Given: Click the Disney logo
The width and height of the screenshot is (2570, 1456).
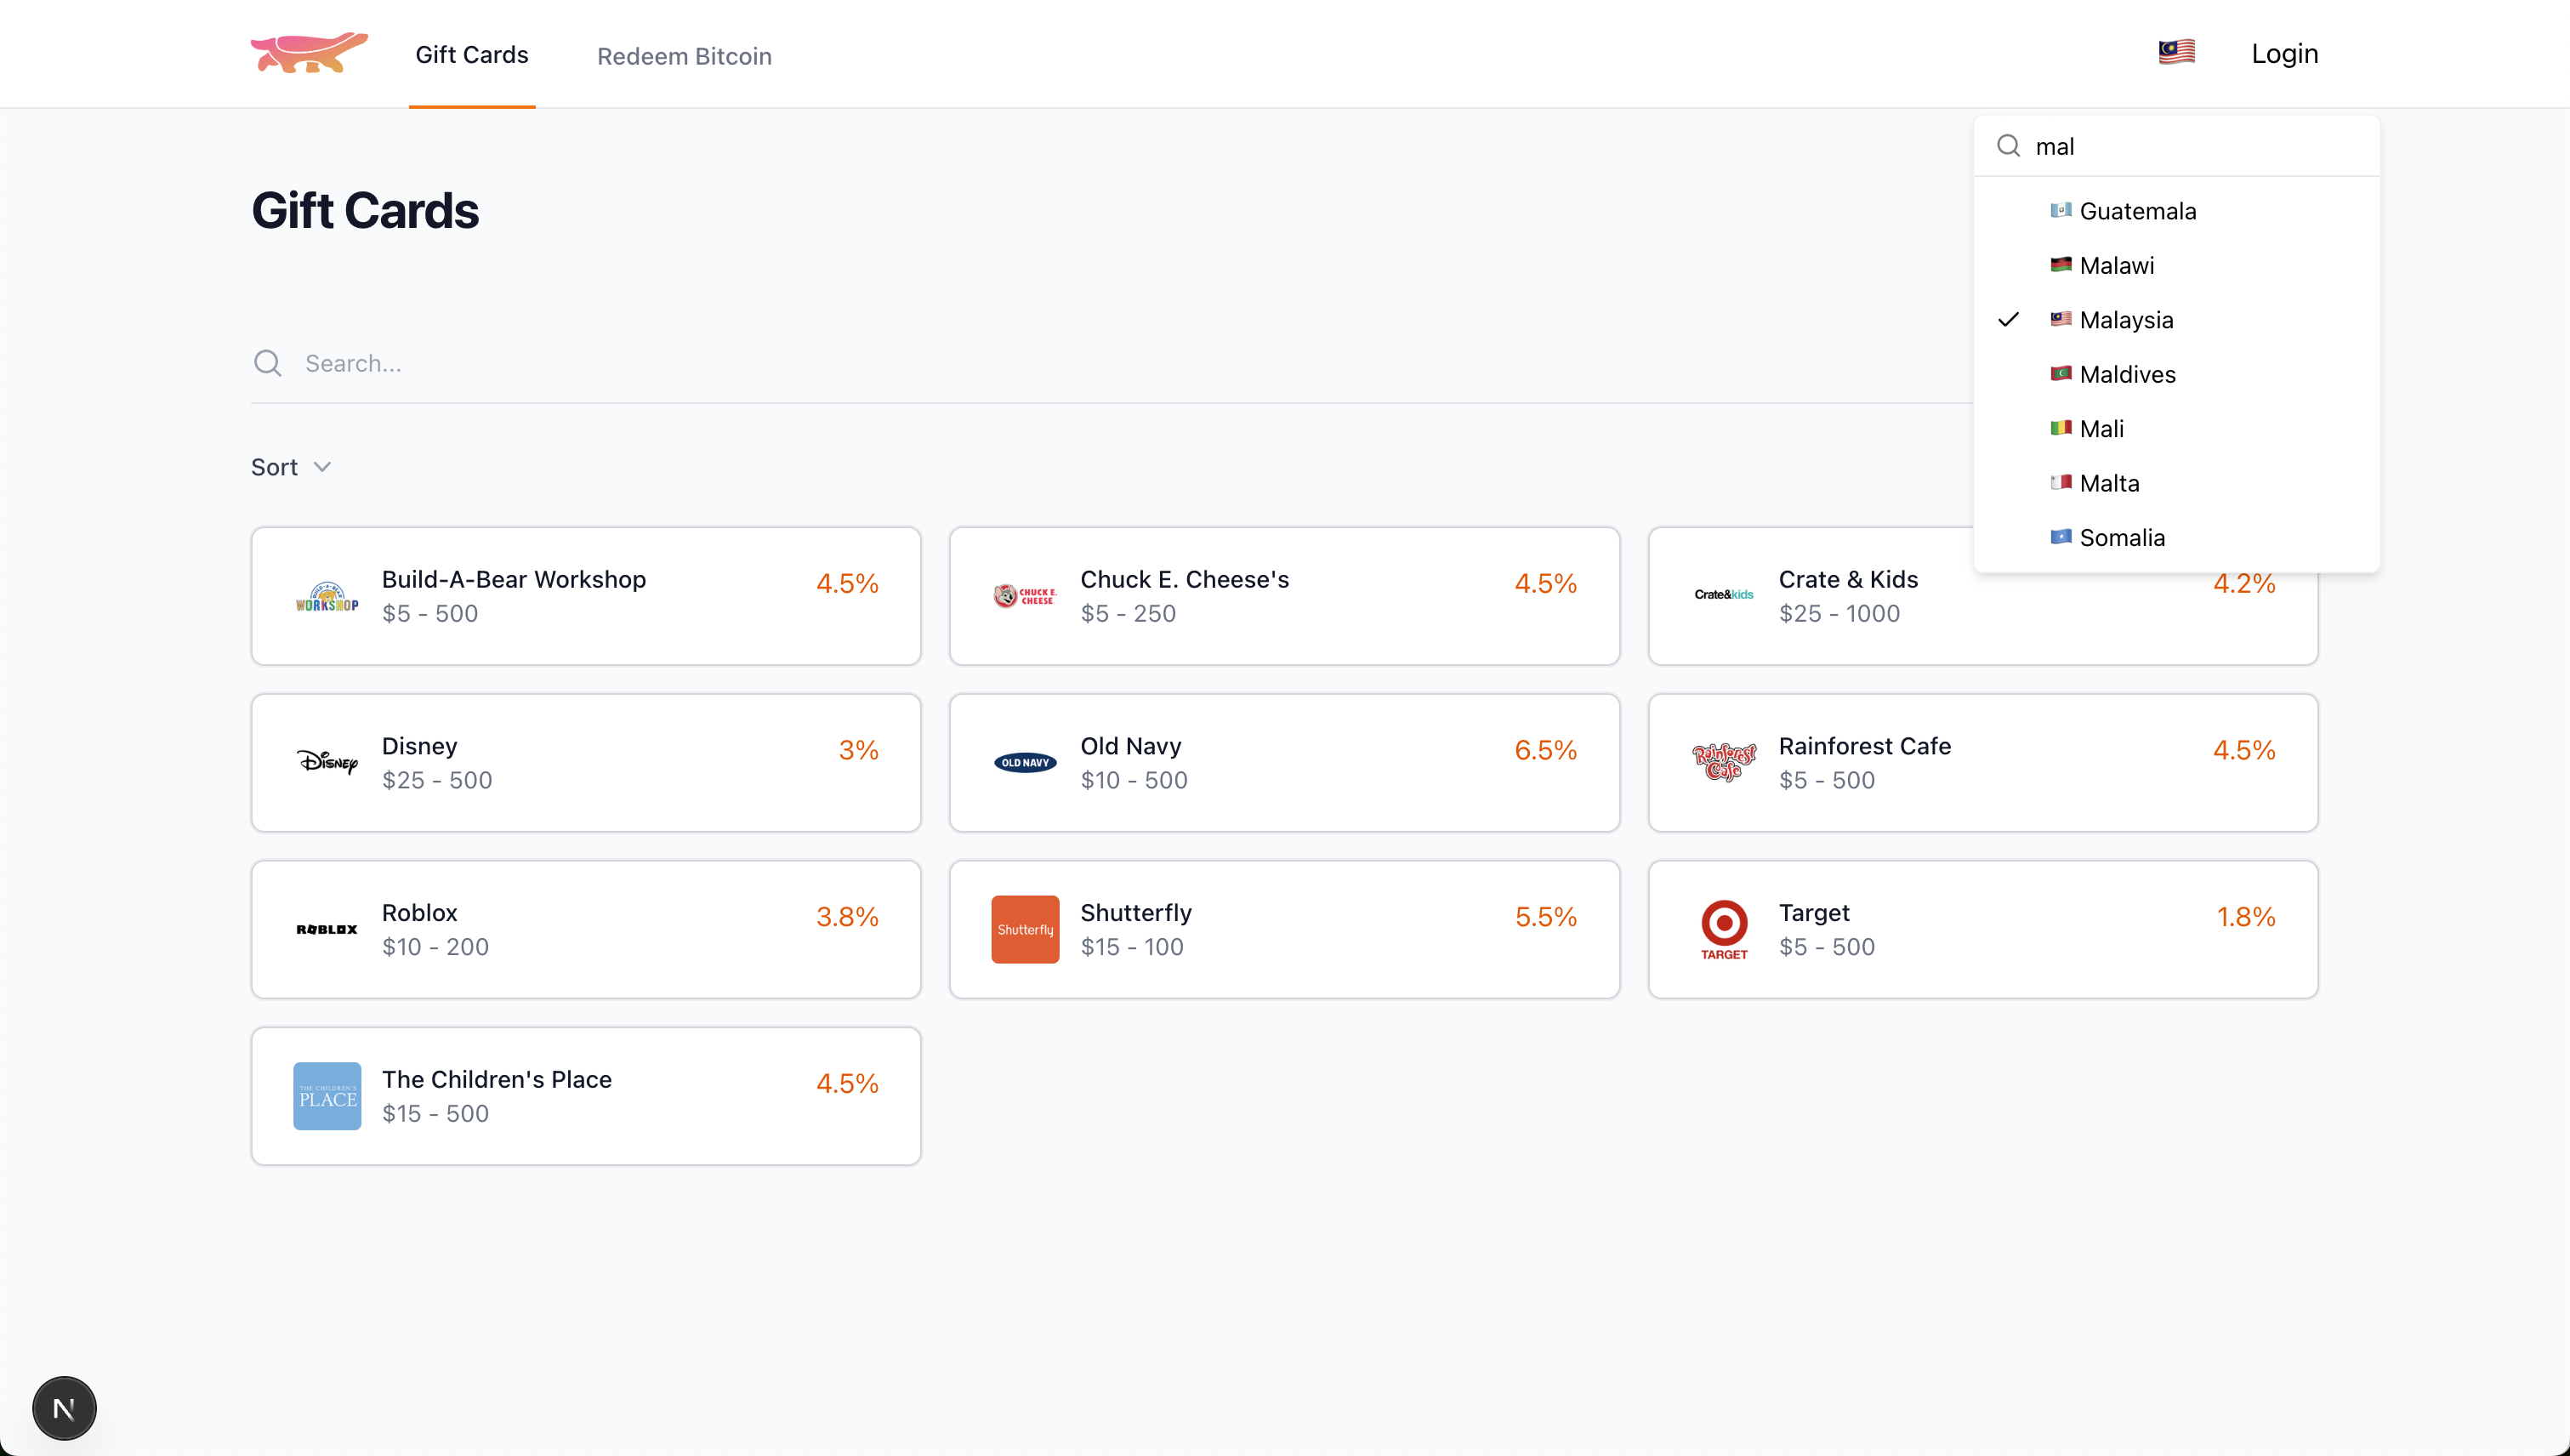Looking at the screenshot, I should coord(327,762).
